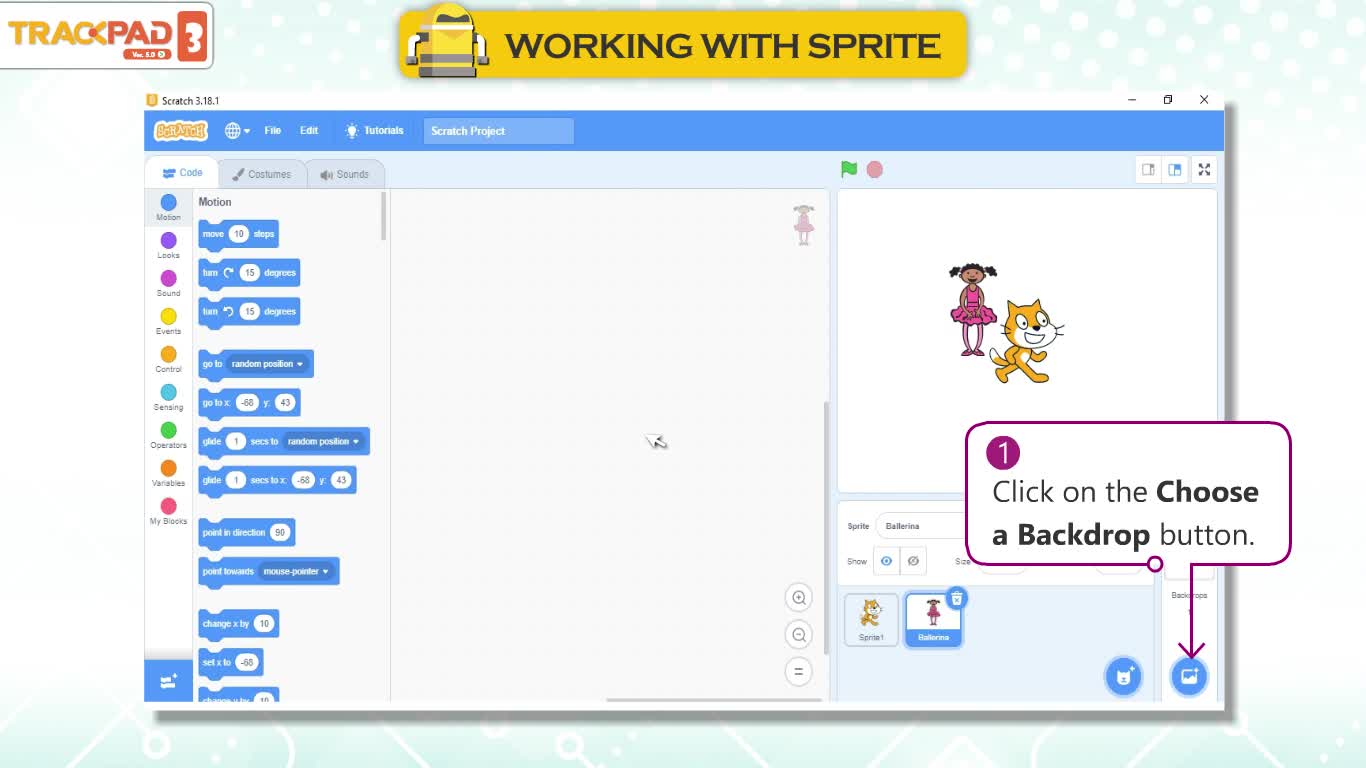The width and height of the screenshot is (1366, 768).
Task: Click the blocks palette vertical scrollbar
Action: click(x=384, y=217)
